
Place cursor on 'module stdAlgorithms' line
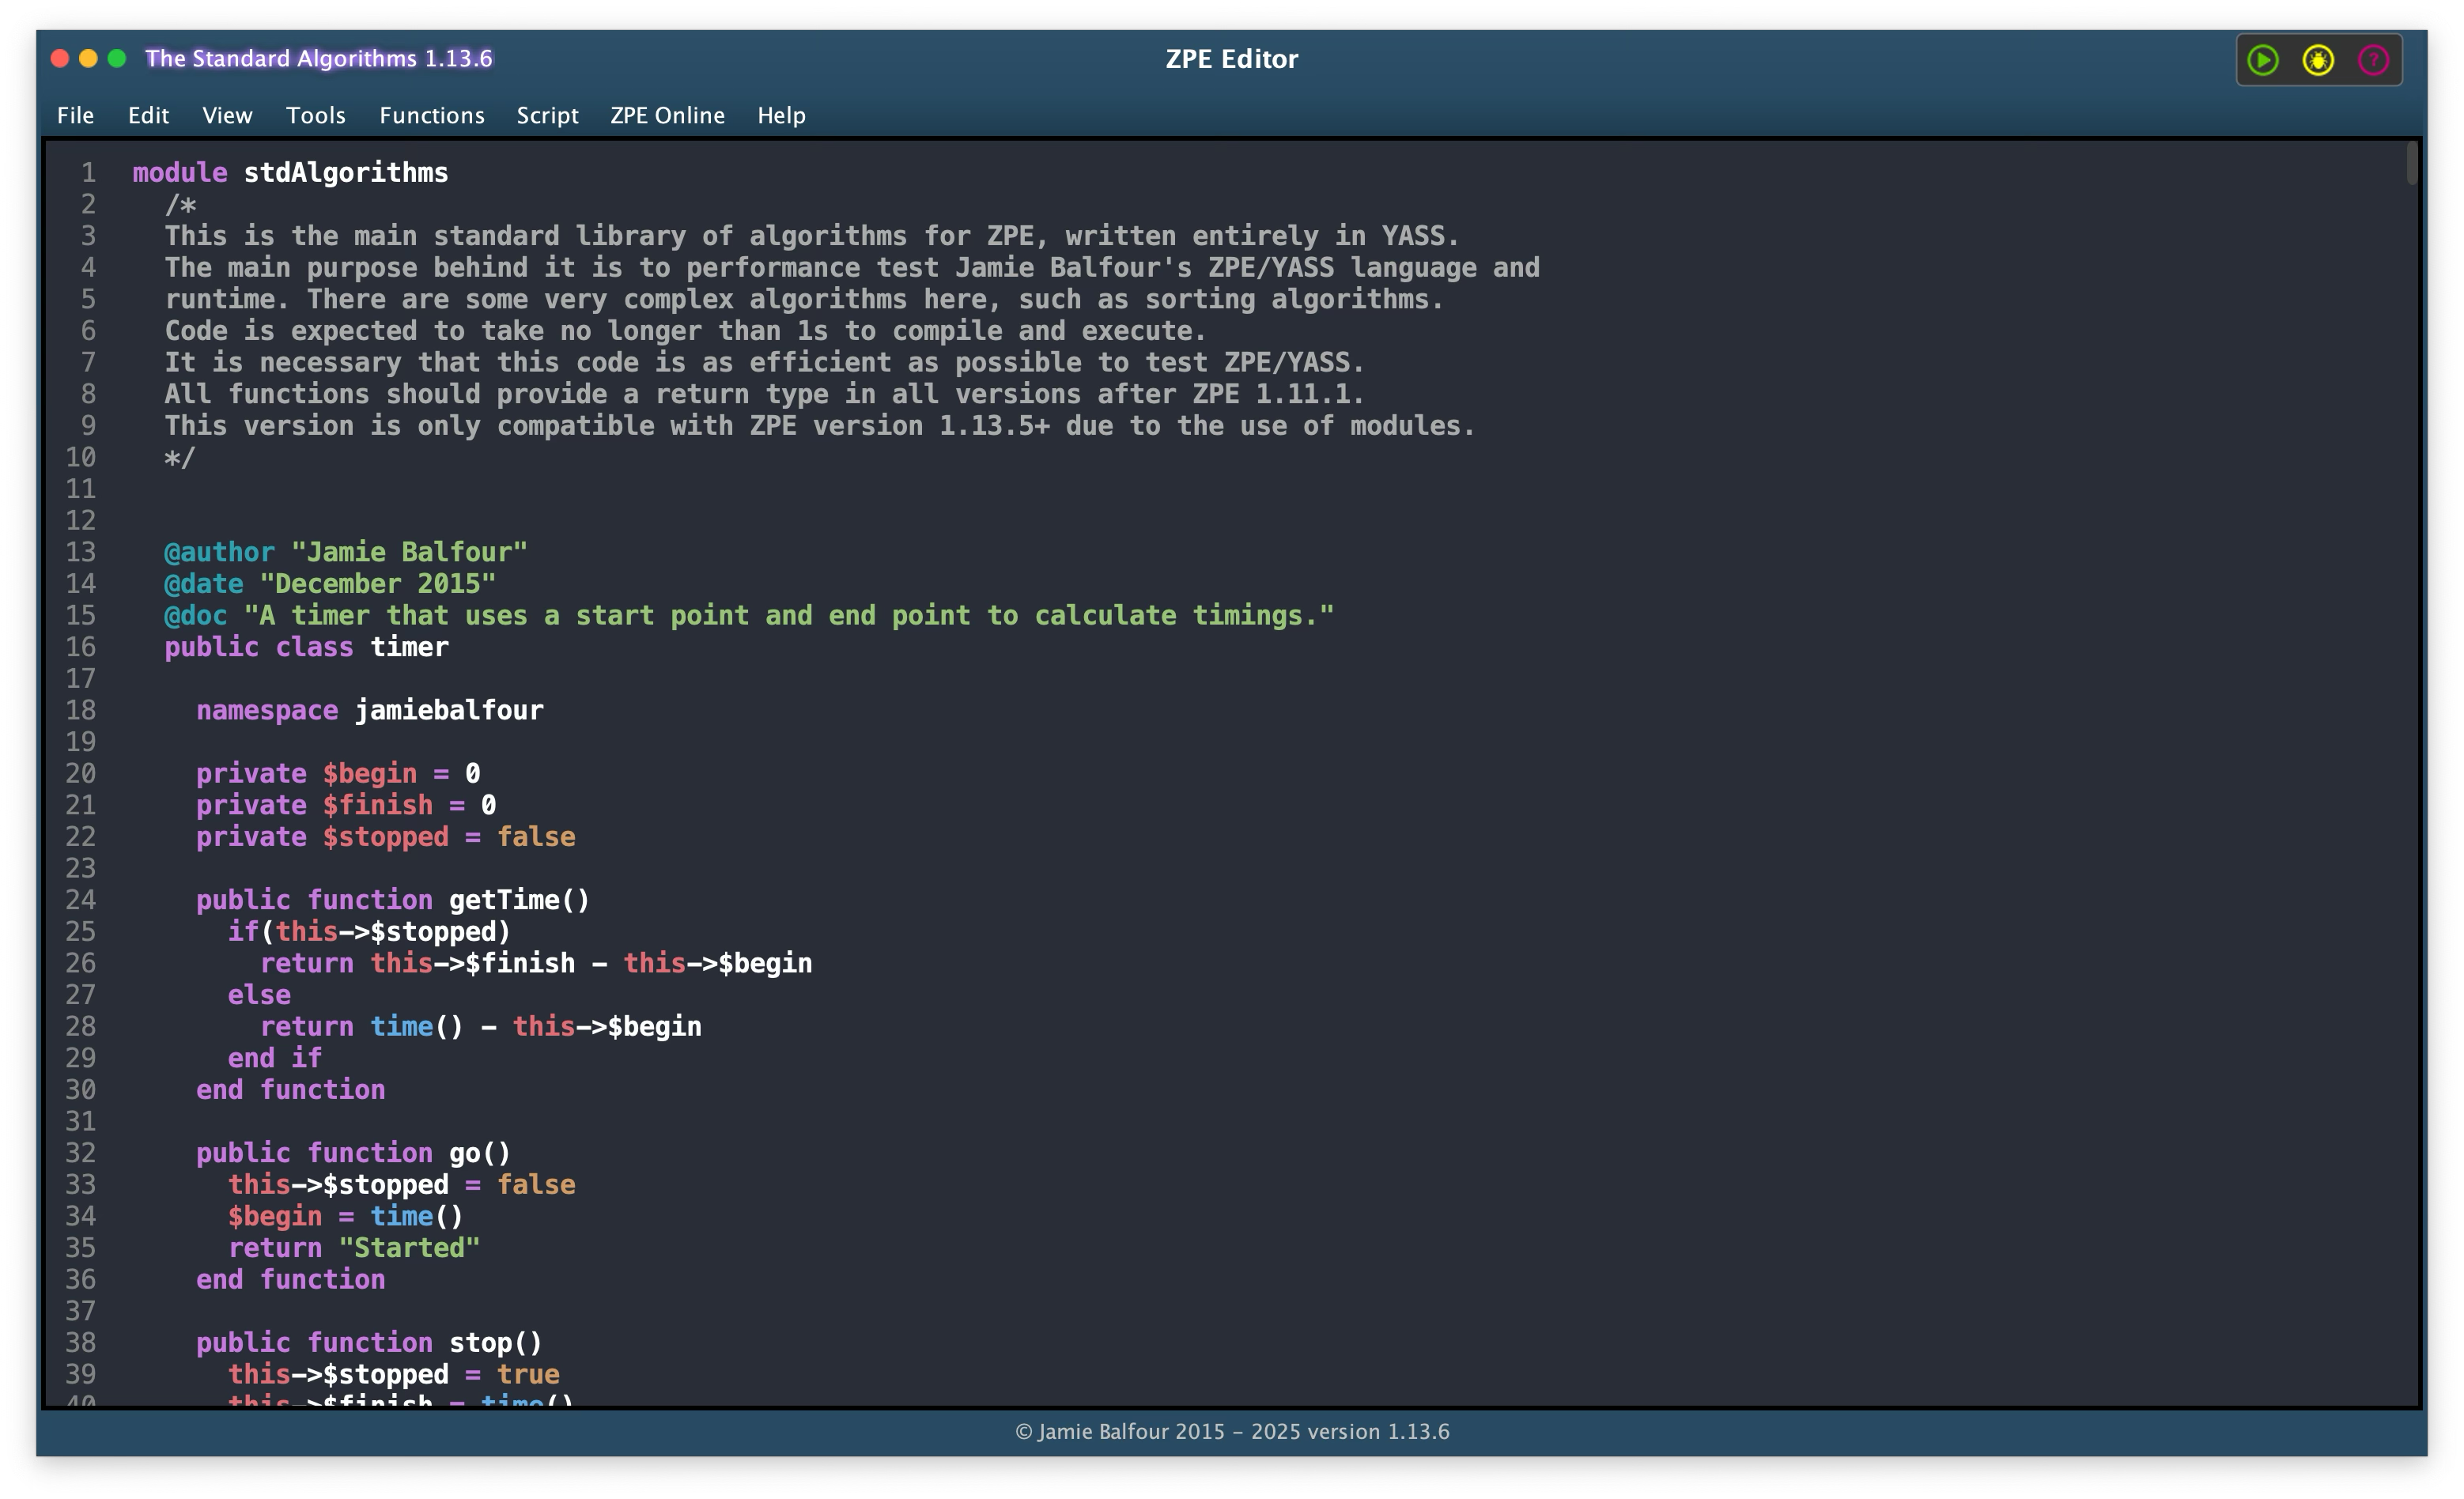tap(290, 173)
